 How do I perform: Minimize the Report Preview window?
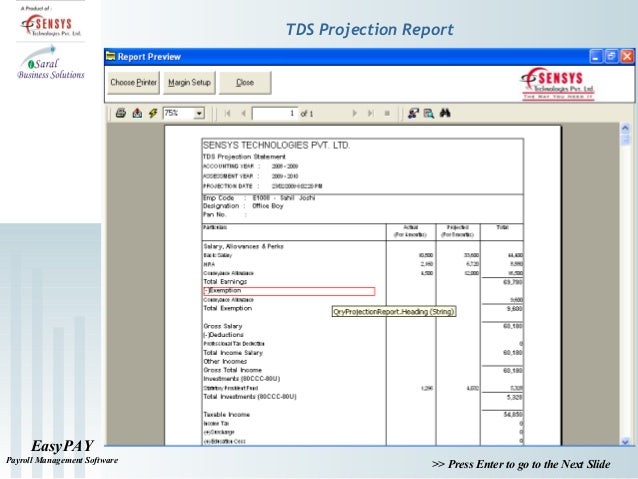[x=596, y=57]
